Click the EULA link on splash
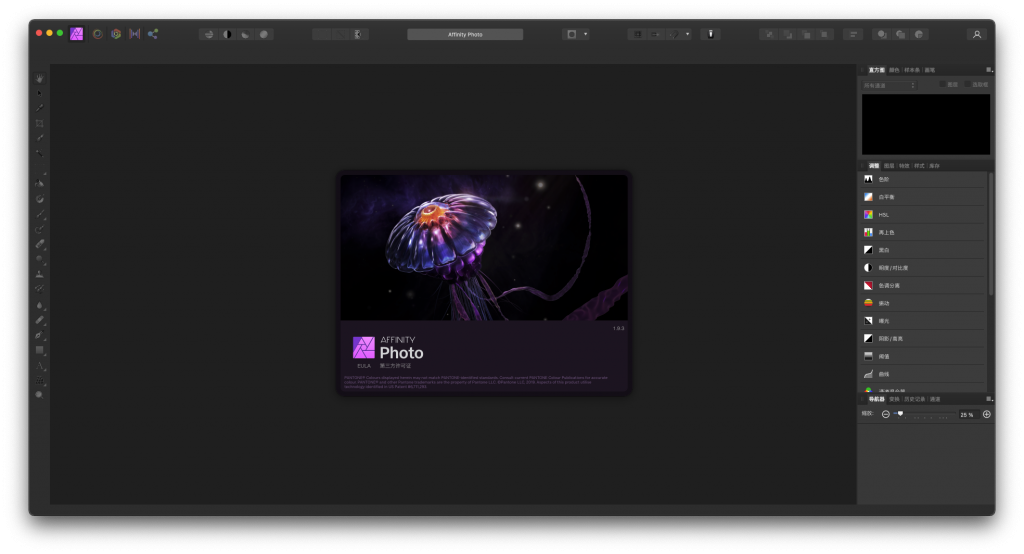Screen dimensions: 1024x554 tap(364, 366)
